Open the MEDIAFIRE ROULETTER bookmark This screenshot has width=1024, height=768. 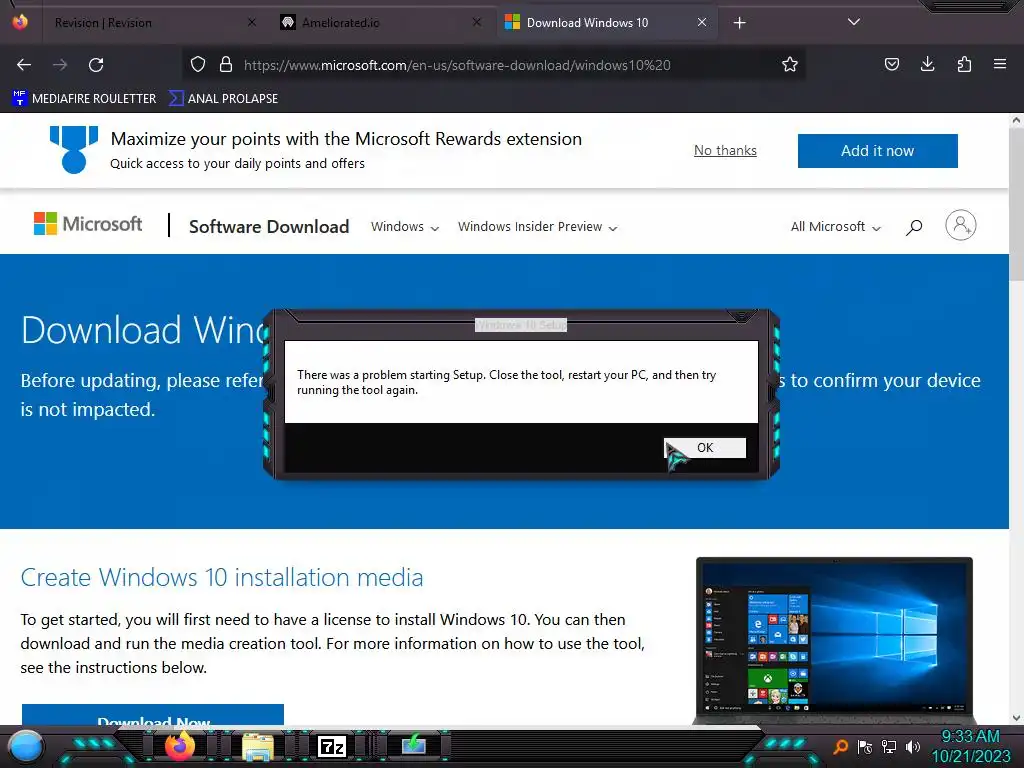(84, 99)
